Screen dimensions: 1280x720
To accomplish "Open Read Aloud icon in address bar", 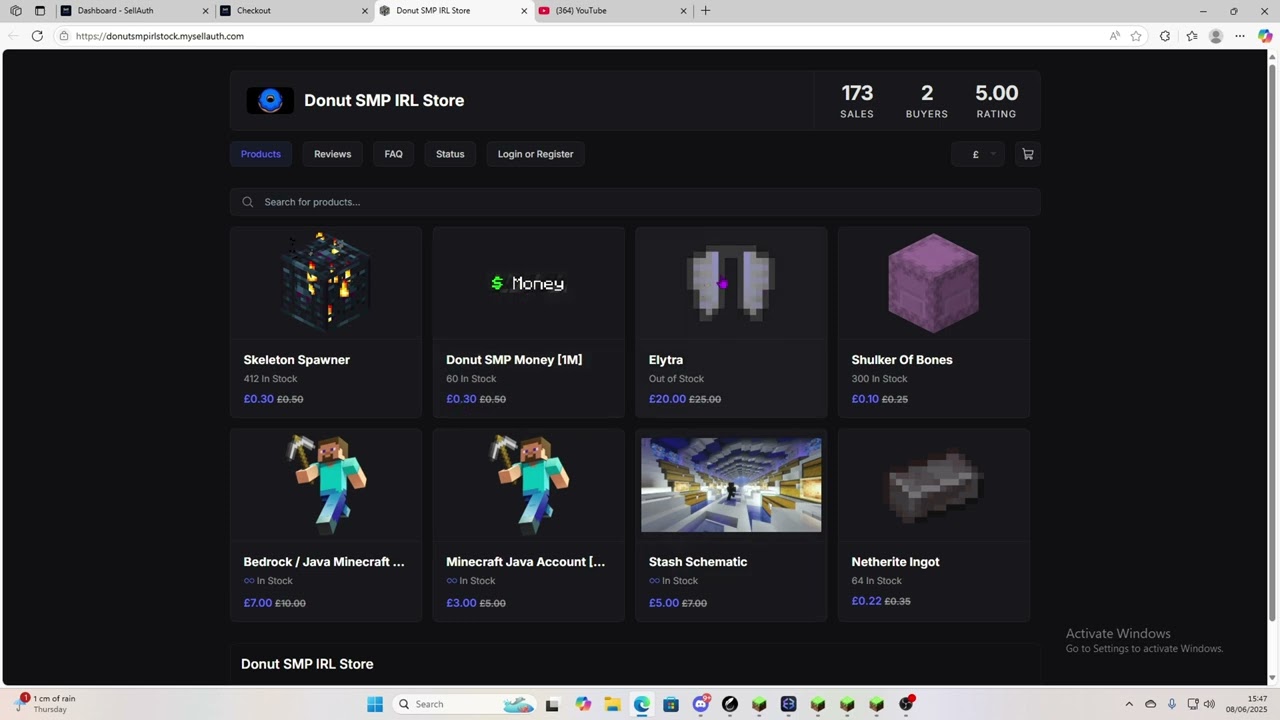I will coord(1114,36).
